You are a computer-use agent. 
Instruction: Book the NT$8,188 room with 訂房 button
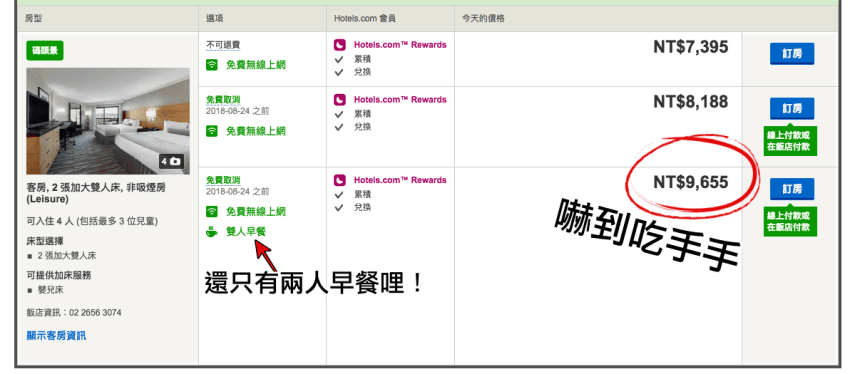pos(792,108)
